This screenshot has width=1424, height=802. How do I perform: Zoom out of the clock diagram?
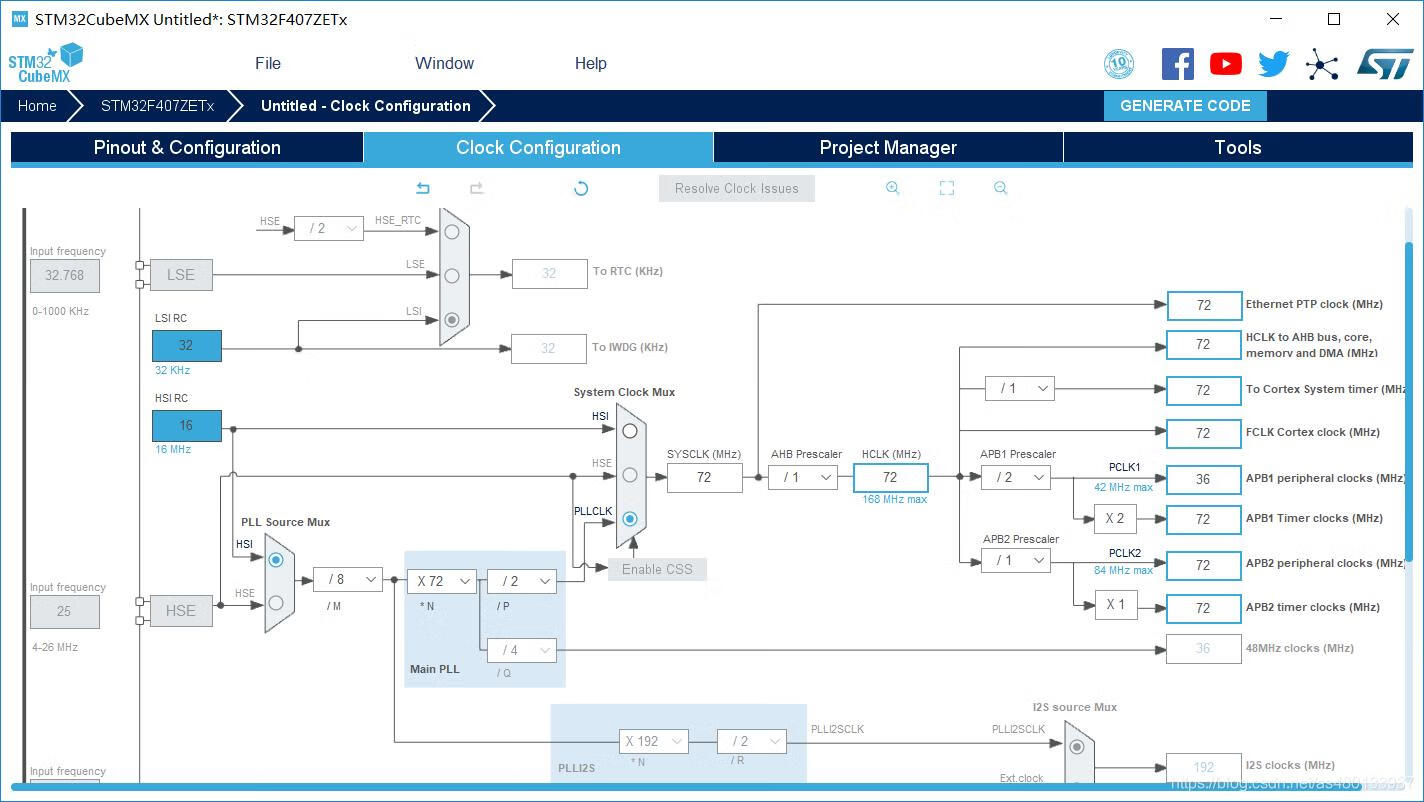click(x=1000, y=188)
